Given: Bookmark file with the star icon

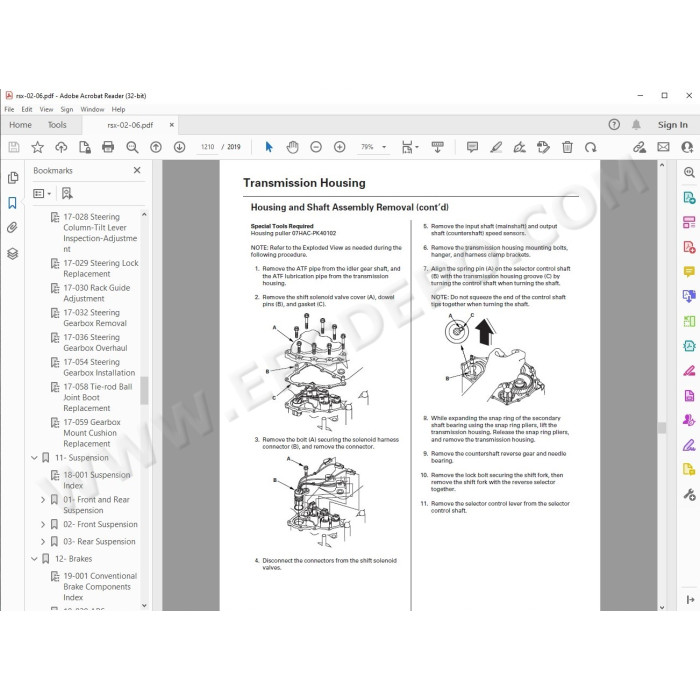Looking at the screenshot, I should click(x=38, y=147).
